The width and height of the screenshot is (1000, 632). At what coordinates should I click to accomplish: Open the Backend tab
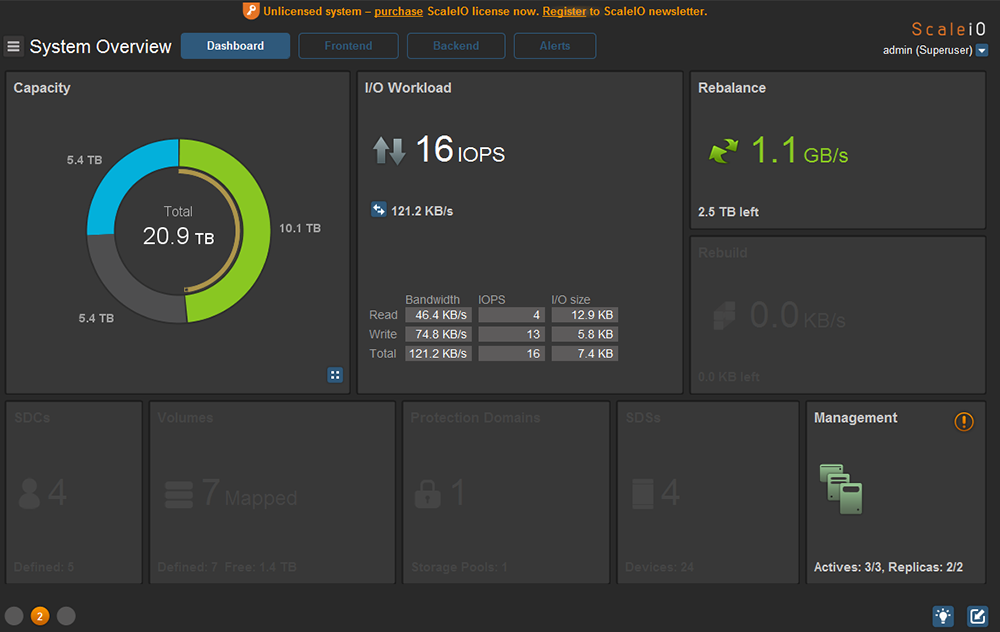click(456, 46)
